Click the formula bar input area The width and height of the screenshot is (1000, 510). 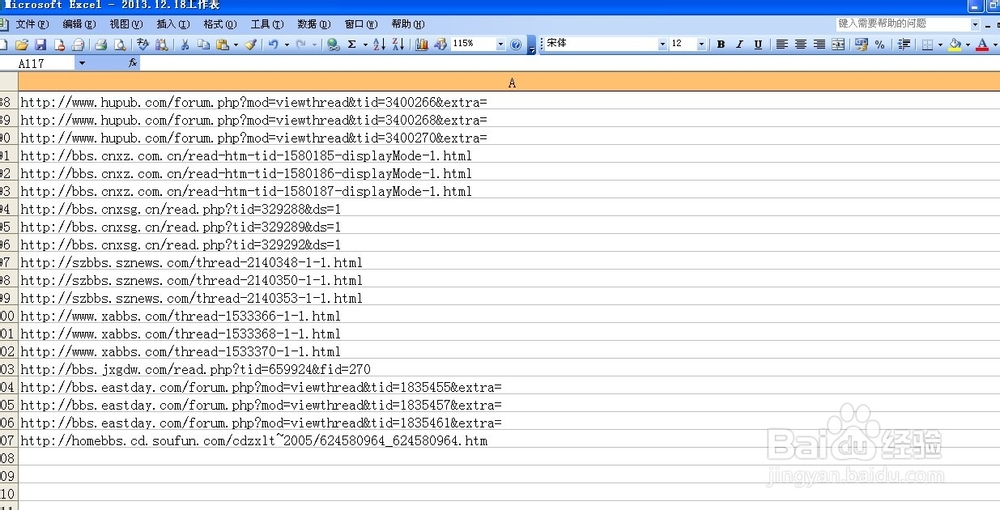tap(570, 63)
